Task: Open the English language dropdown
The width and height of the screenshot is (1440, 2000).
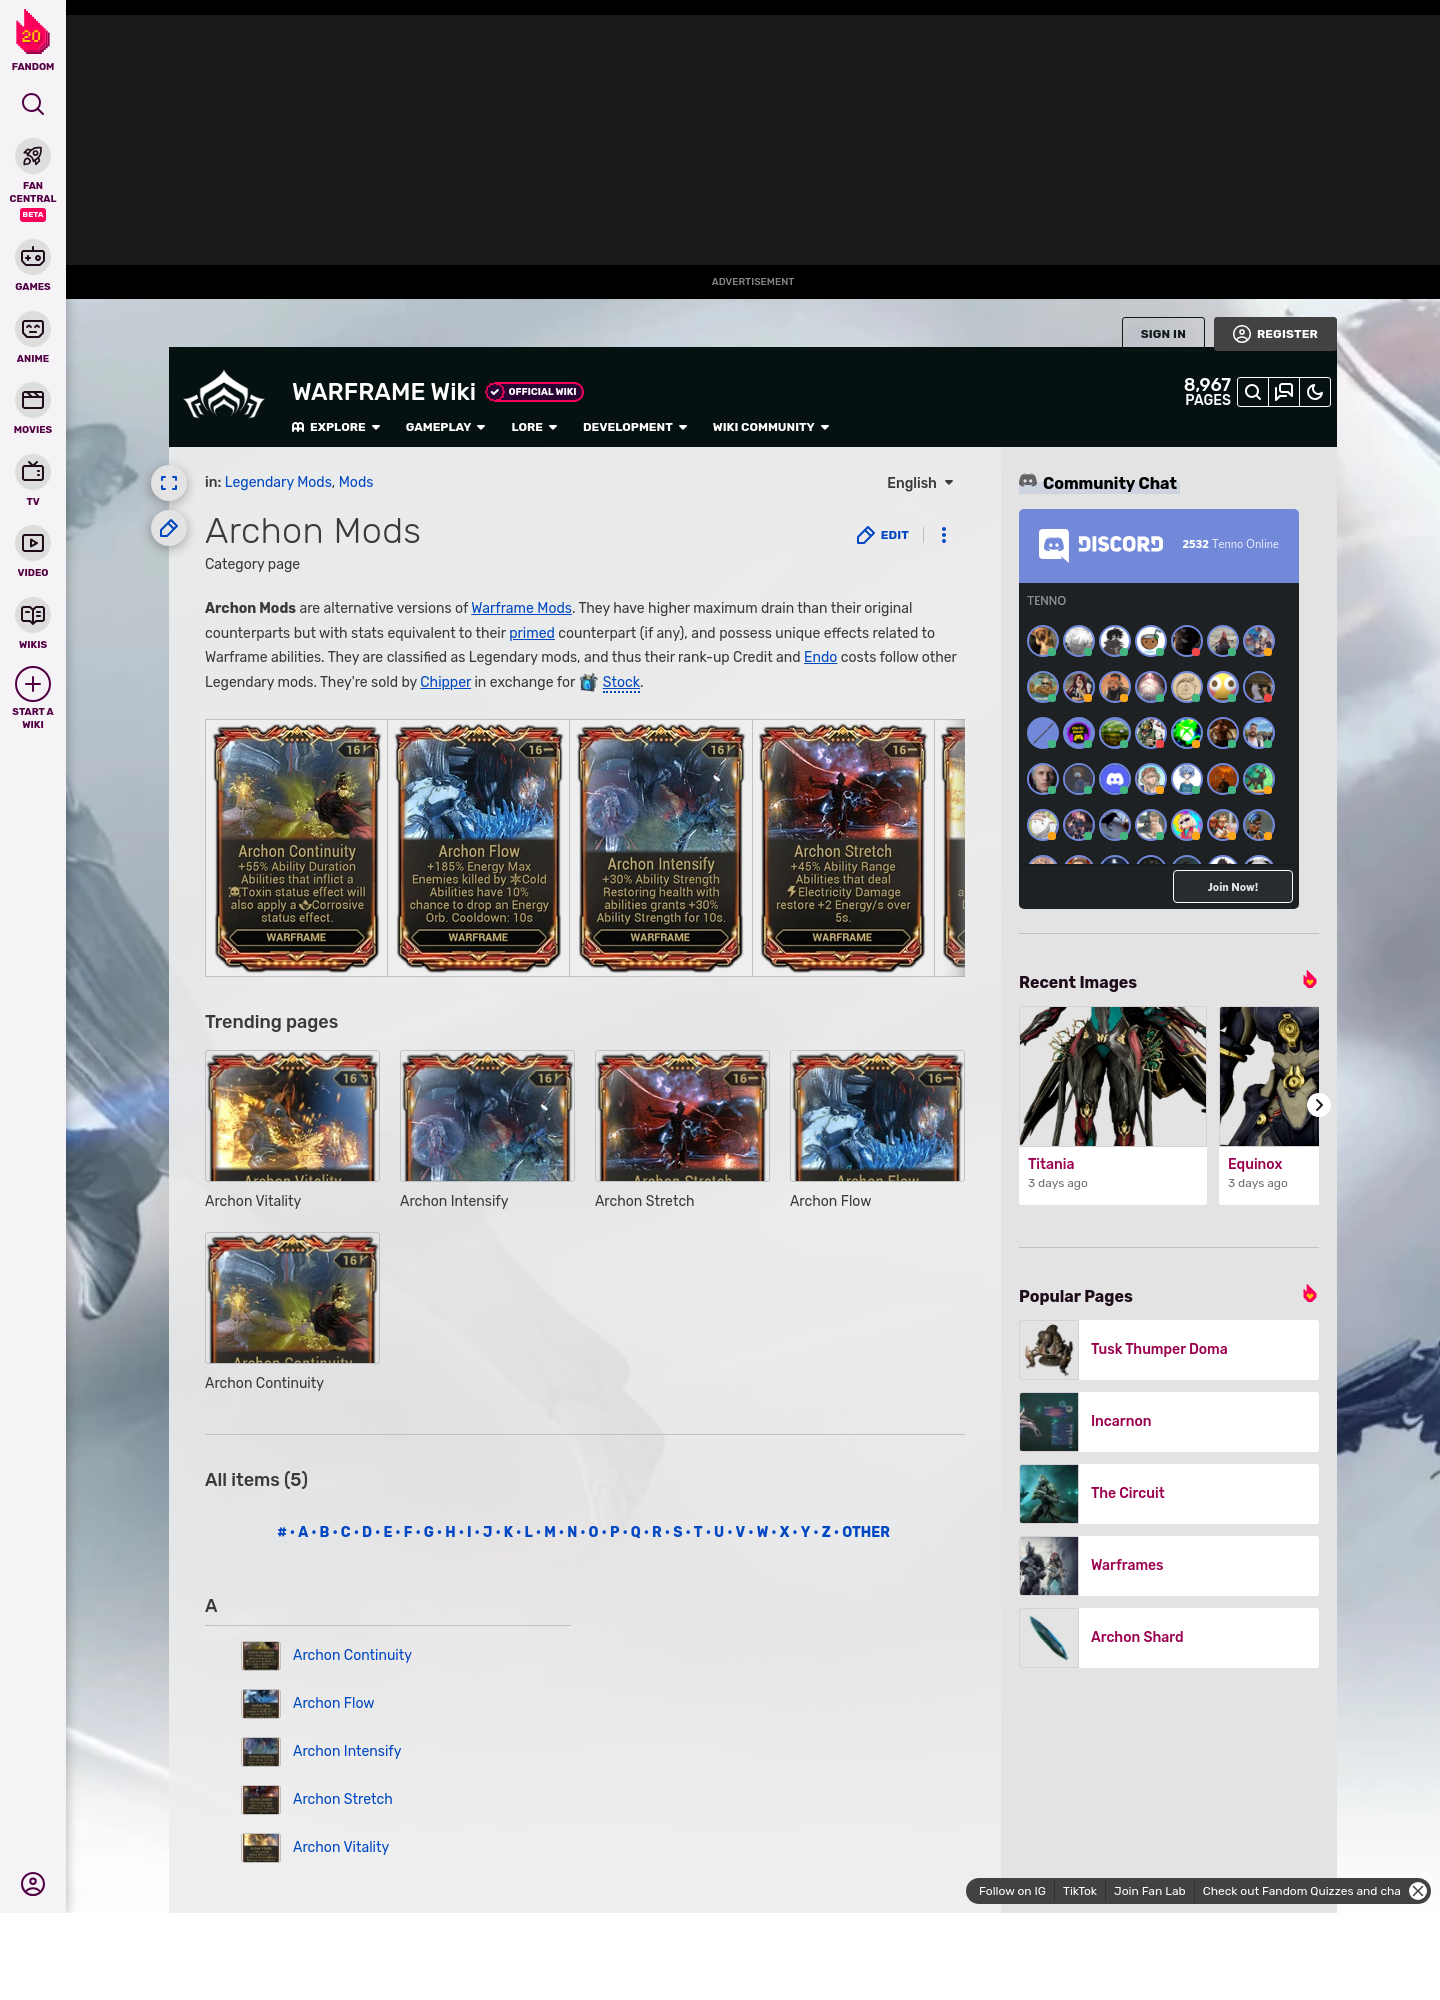Action: click(x=920, y=483)
